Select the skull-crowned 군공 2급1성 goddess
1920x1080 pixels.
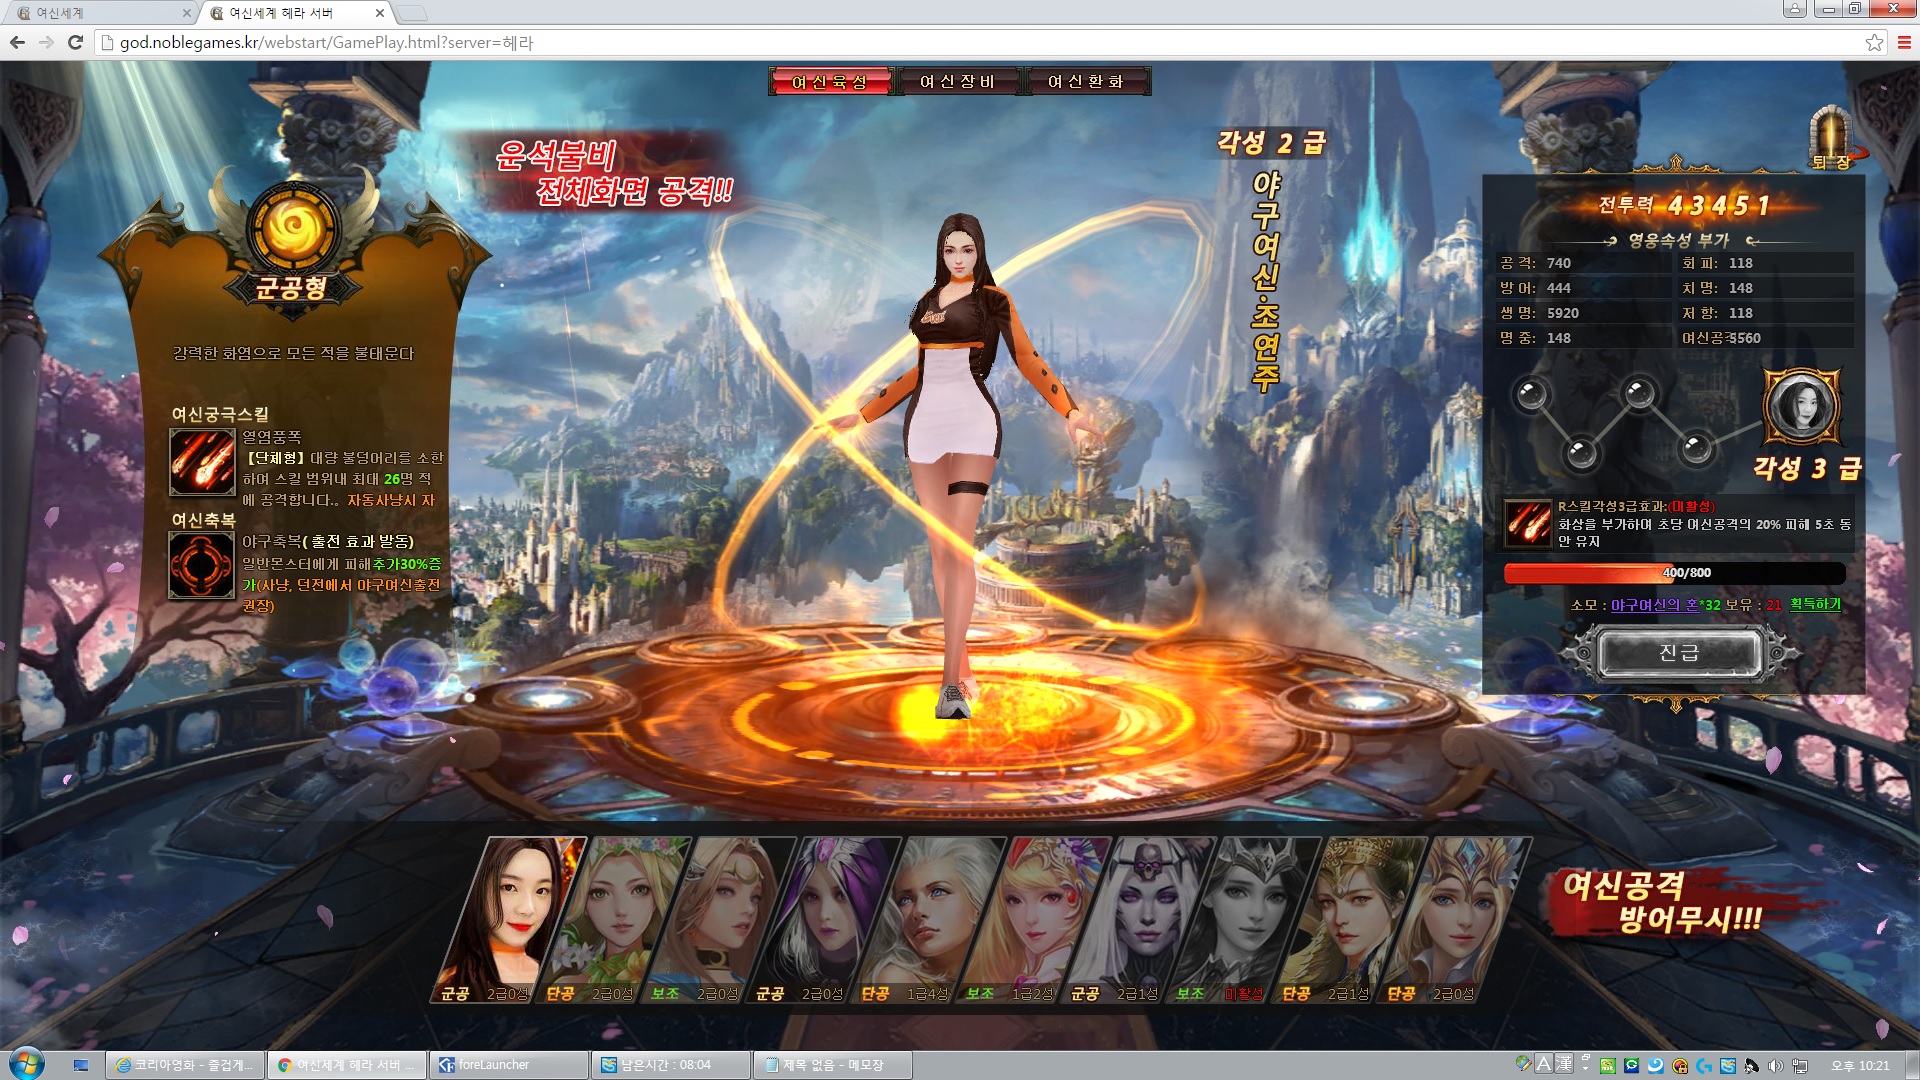point(1140,920)
